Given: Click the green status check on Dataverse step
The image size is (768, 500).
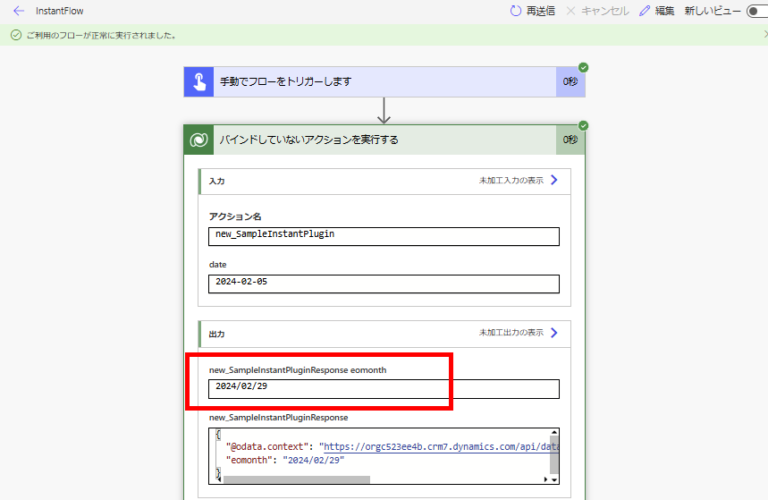Looking at the screenshot, I should [x=583, y=126].
